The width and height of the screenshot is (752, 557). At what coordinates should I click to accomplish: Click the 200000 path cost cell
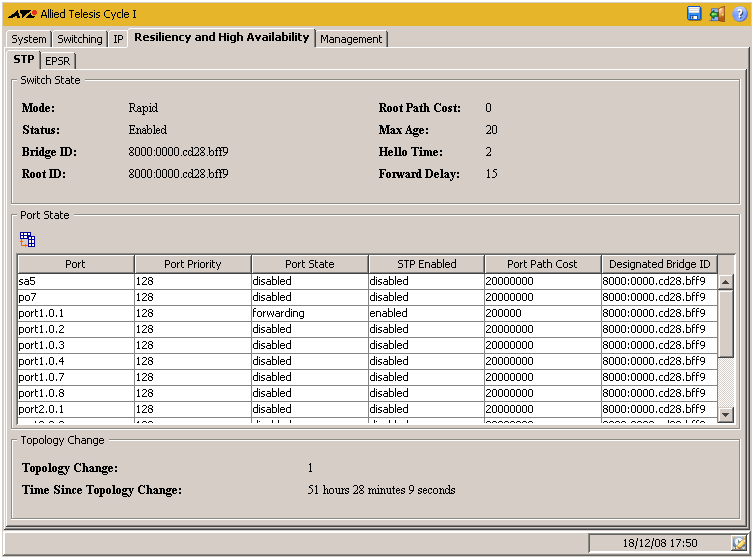(542, 313)
